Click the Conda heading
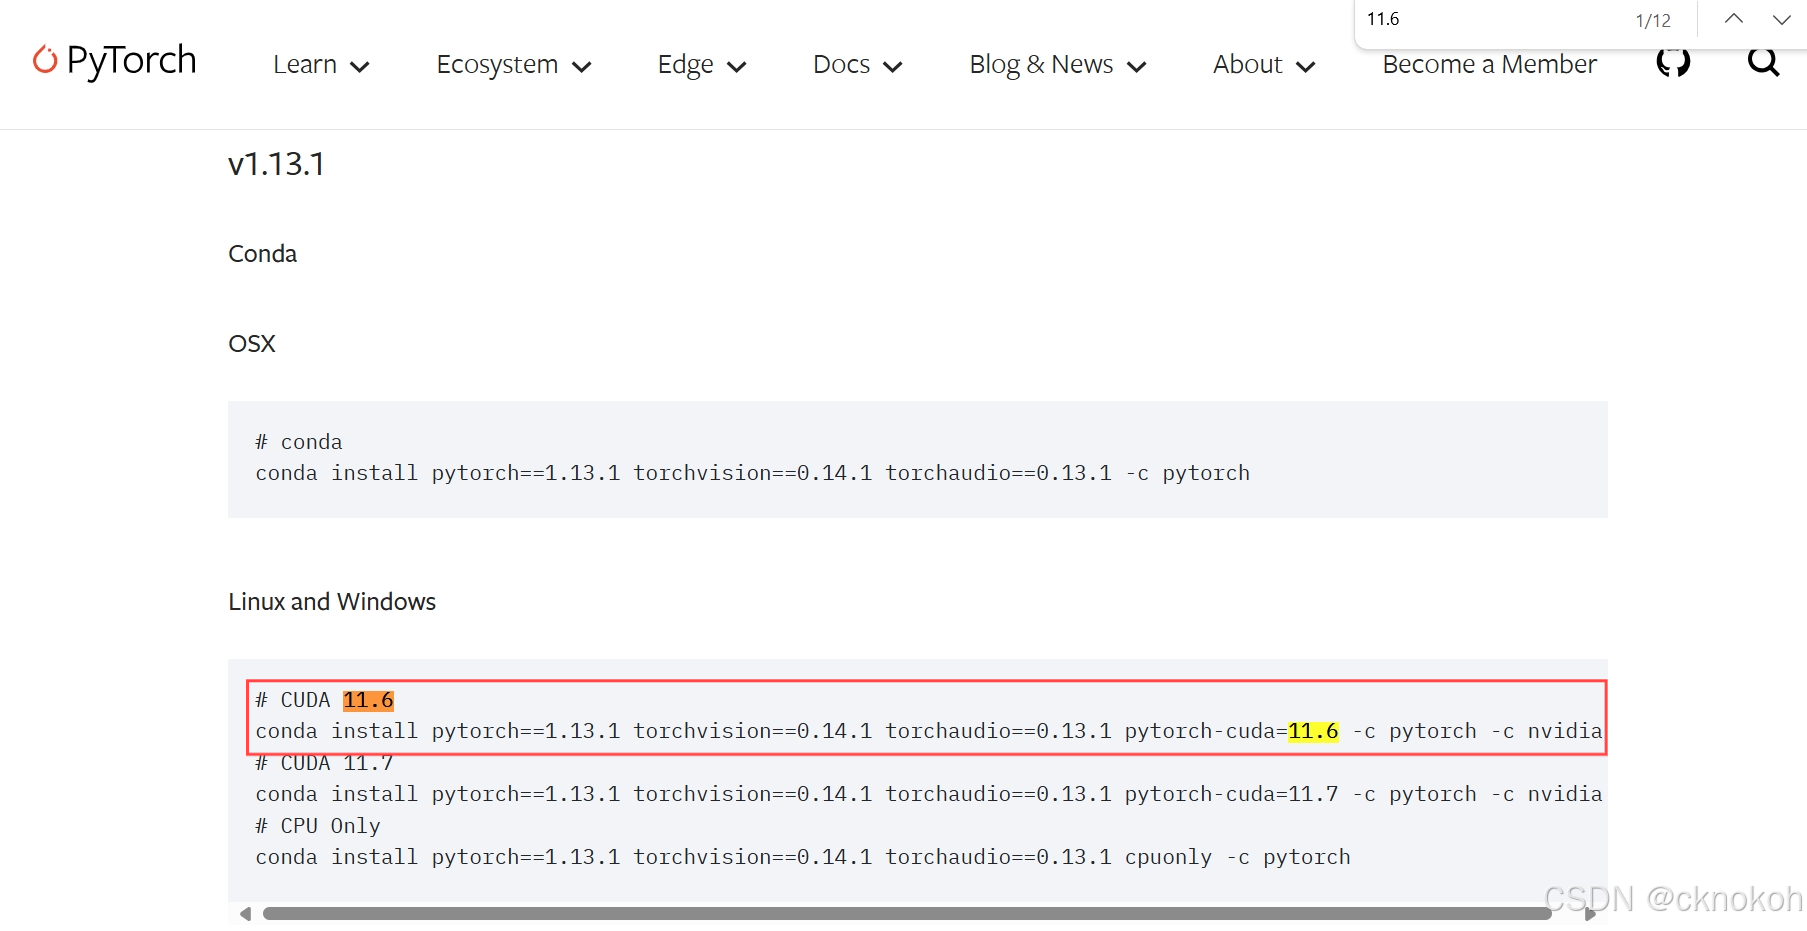Viewport: 1807px width, 931px height. [x=263, y=254]
